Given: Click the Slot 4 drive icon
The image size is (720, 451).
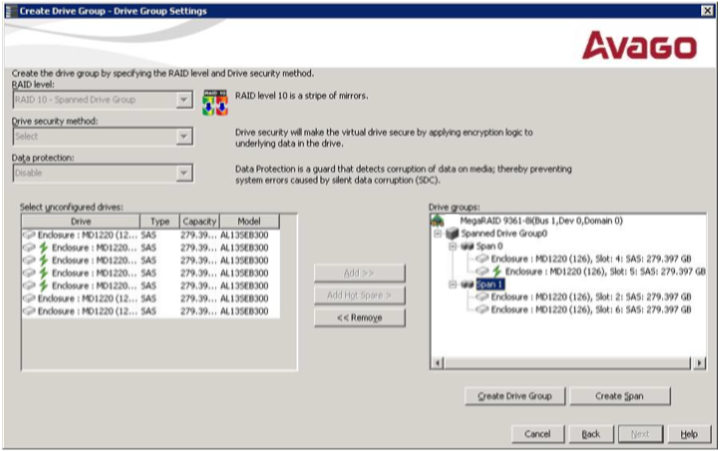Looking at the screenshot, I should [481, 258].
